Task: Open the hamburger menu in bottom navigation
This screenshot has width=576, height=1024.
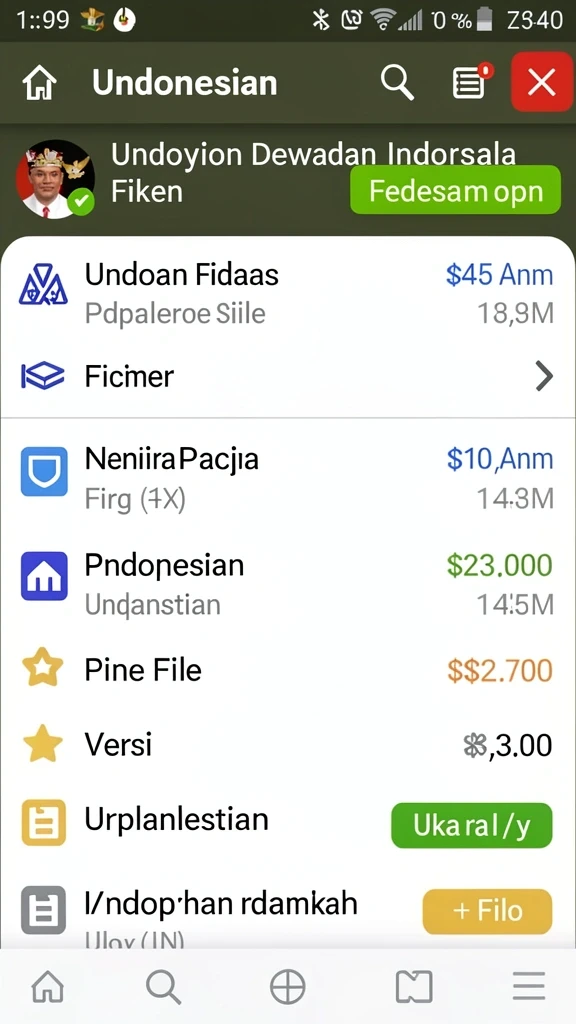Action: click(x=528, y=986)
